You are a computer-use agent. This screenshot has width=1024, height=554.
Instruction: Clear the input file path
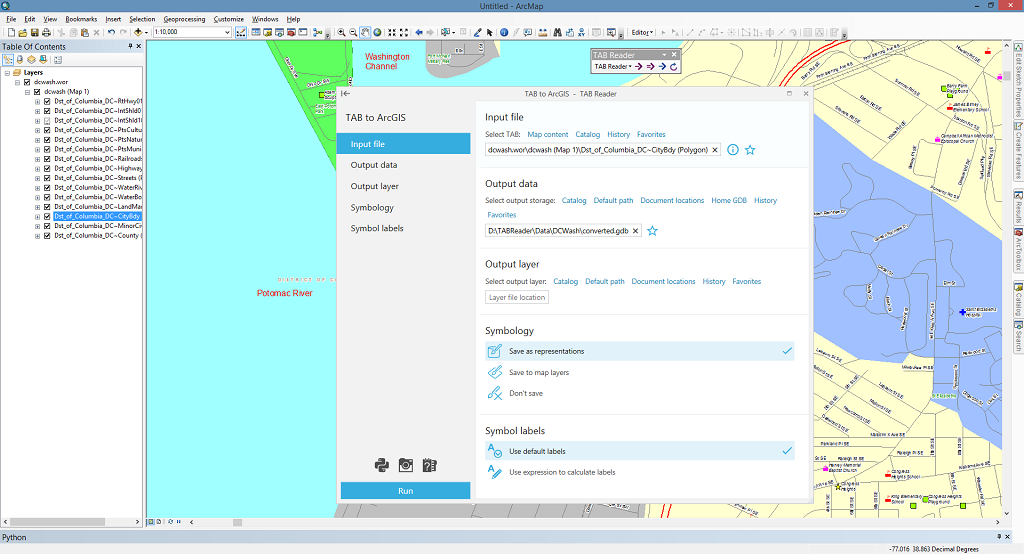[714, 150]
